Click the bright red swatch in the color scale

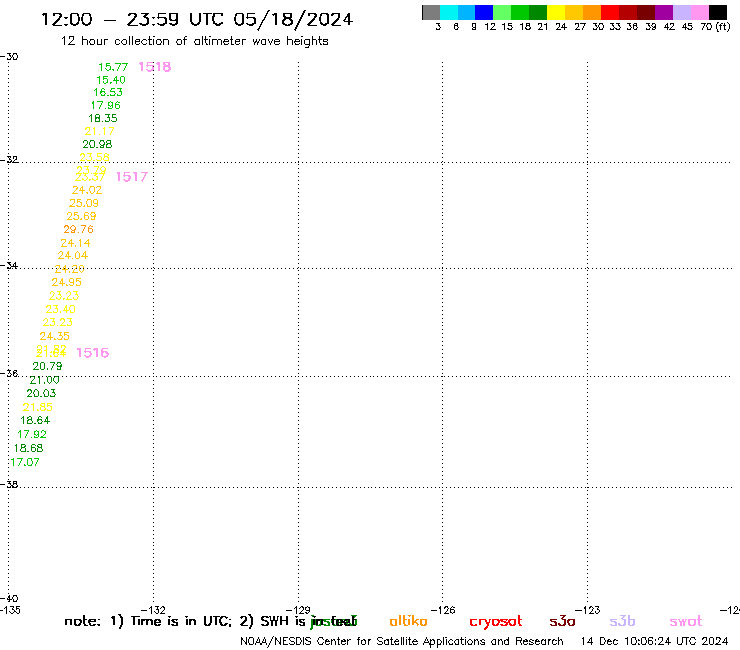click(610, 12)
